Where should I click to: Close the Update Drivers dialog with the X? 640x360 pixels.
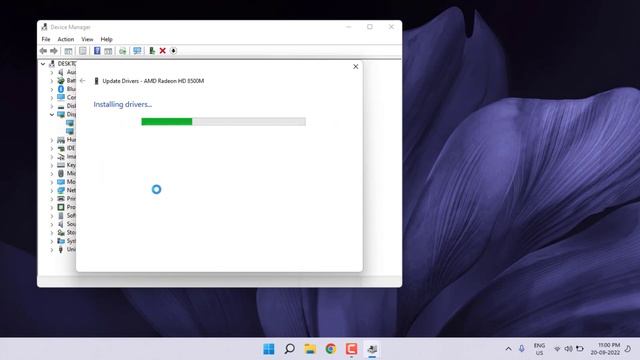[356, 67]
